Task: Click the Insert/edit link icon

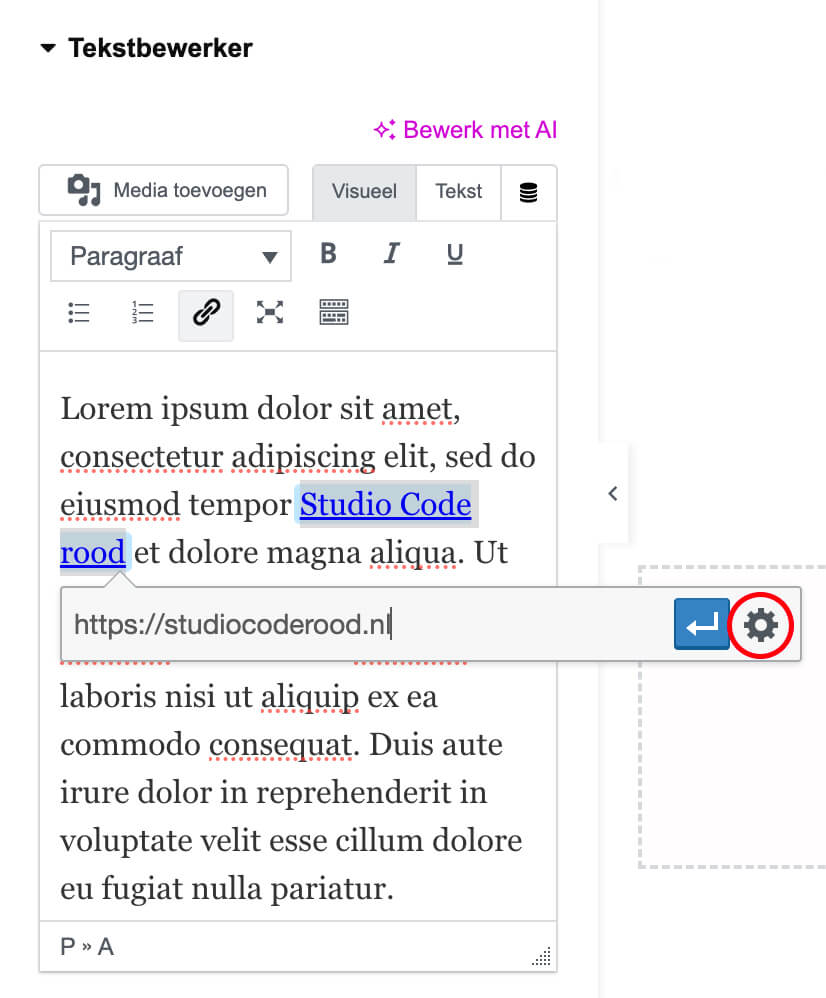Action: pyautogui.click(x=206, y=314)
